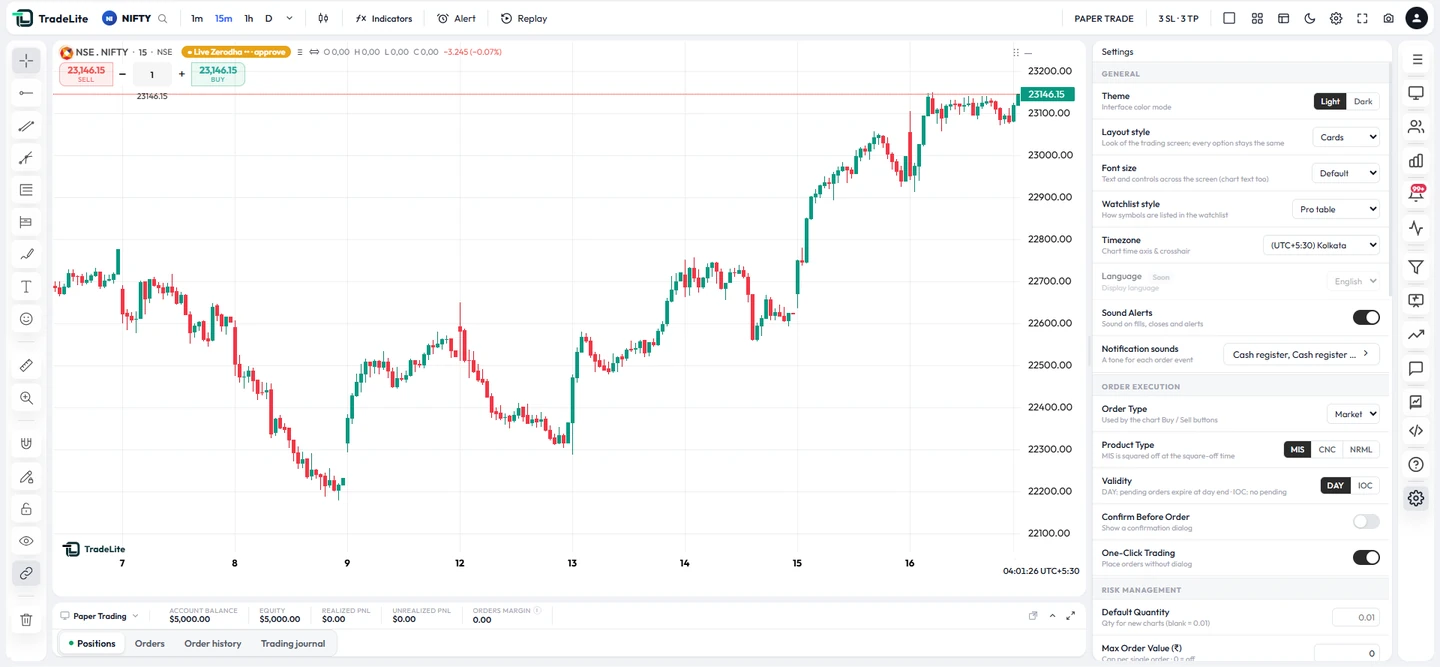Viewport: 1440px width, 667px height.
Task: Open the Order Type Market dropdown
Action: point(1353,413)
